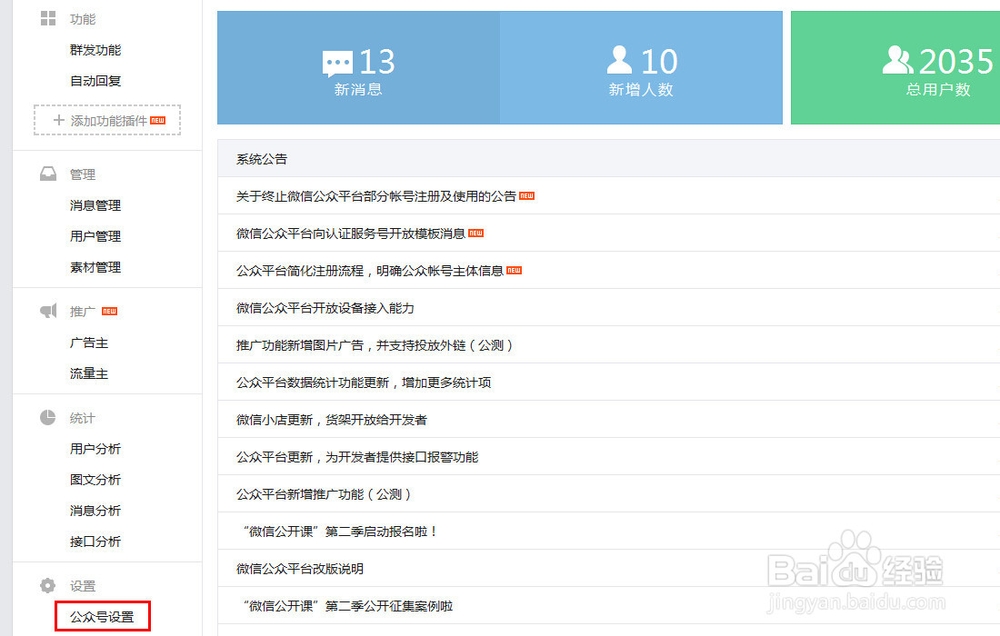The height and width of the screenshot is (636, 1000).
Task: Collapse the 统计 sidebar section
Action: 81,417
